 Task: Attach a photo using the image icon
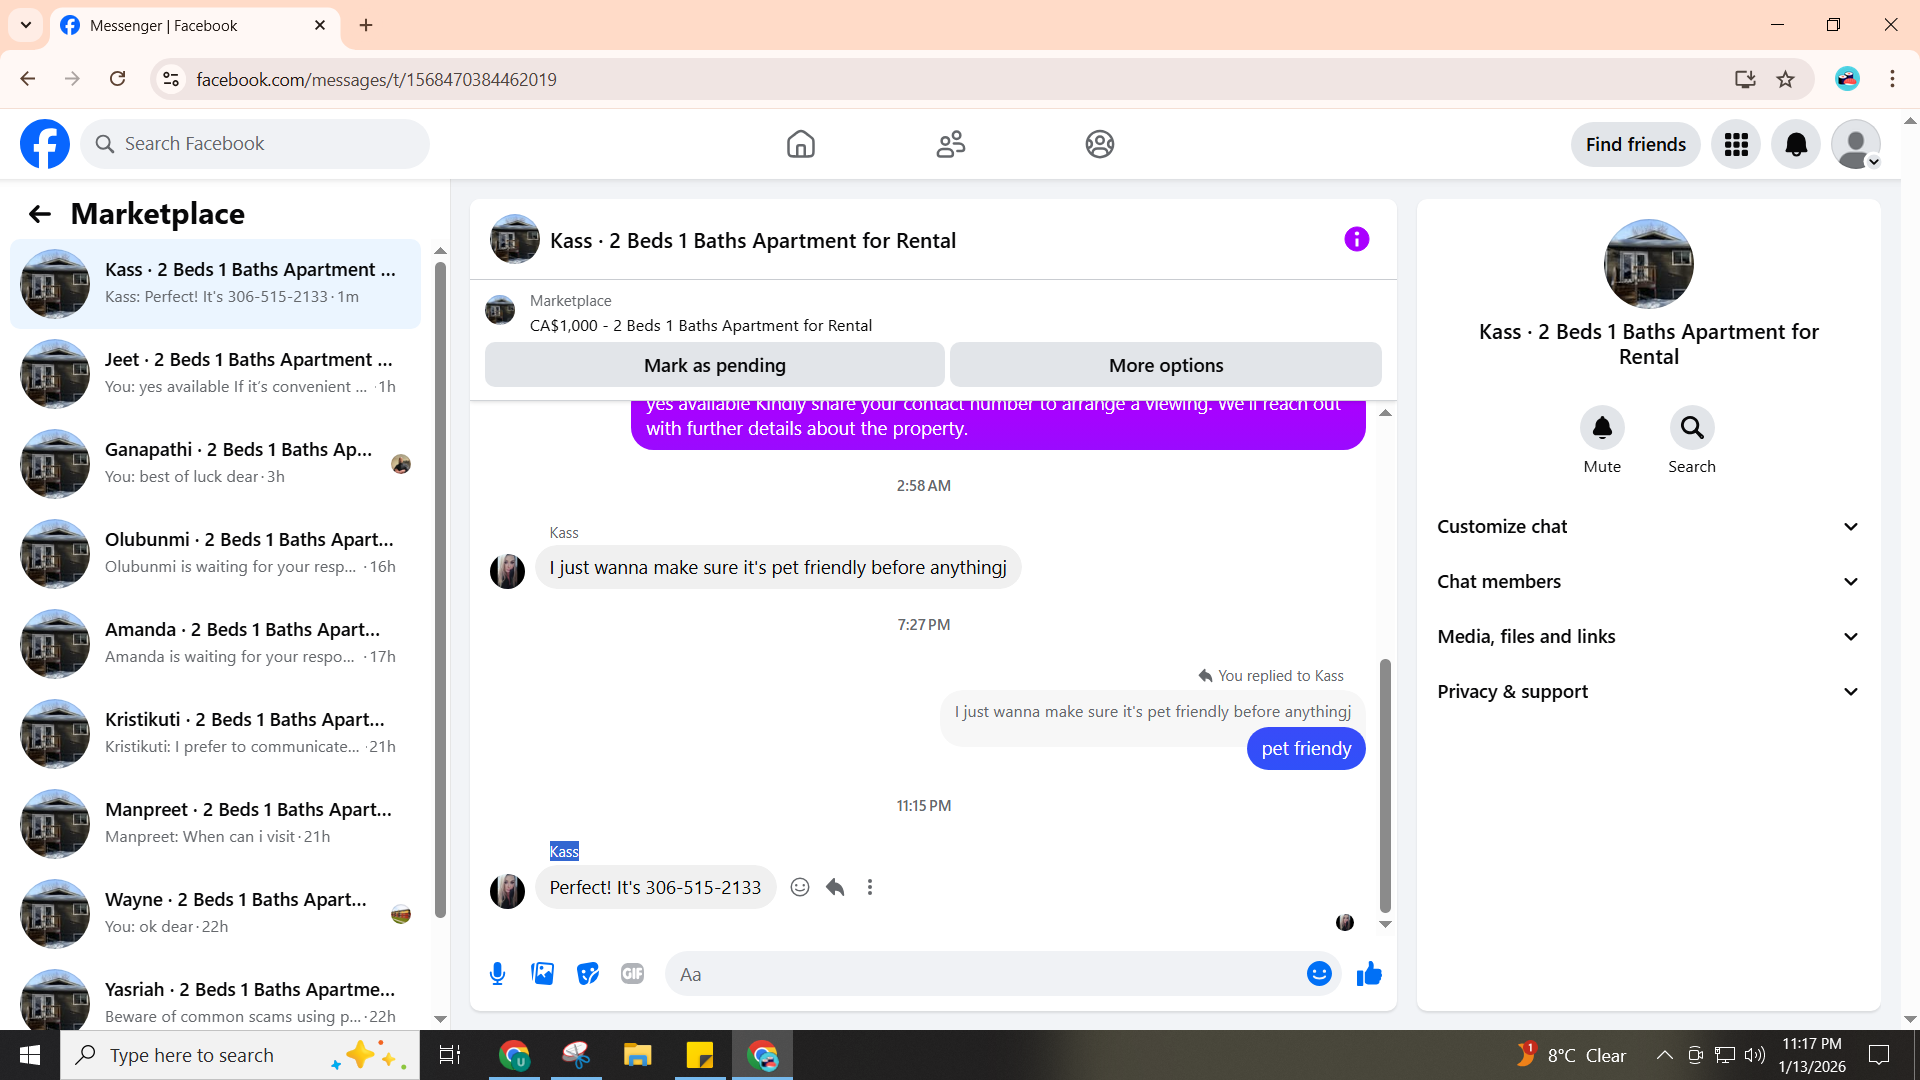(x=542, y=974)
